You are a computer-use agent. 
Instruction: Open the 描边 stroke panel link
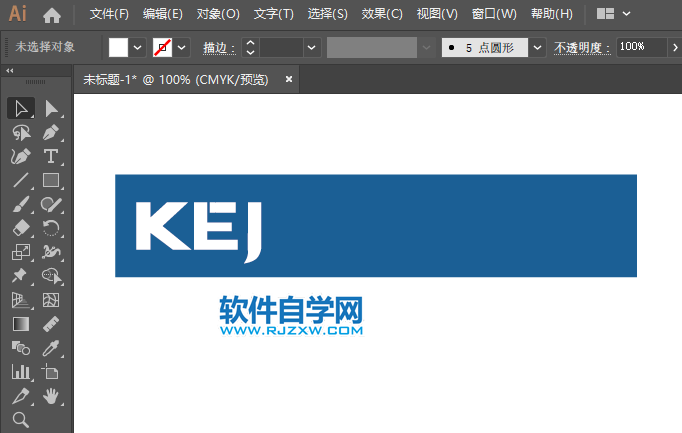[219, 48]
